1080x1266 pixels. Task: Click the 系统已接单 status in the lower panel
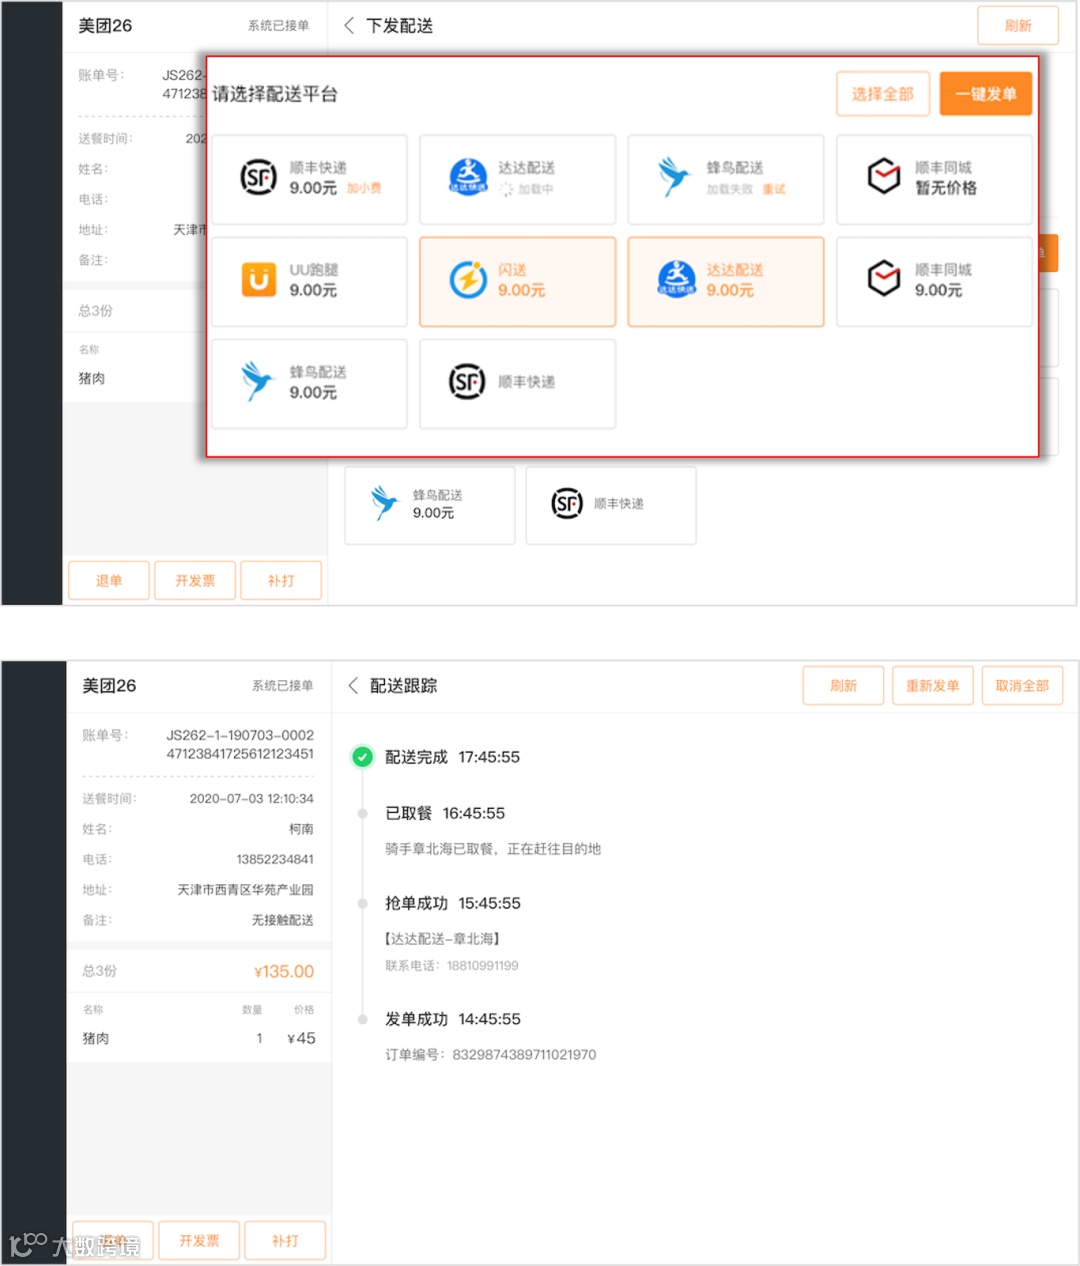pyautogui.click(x=282, y=686)
